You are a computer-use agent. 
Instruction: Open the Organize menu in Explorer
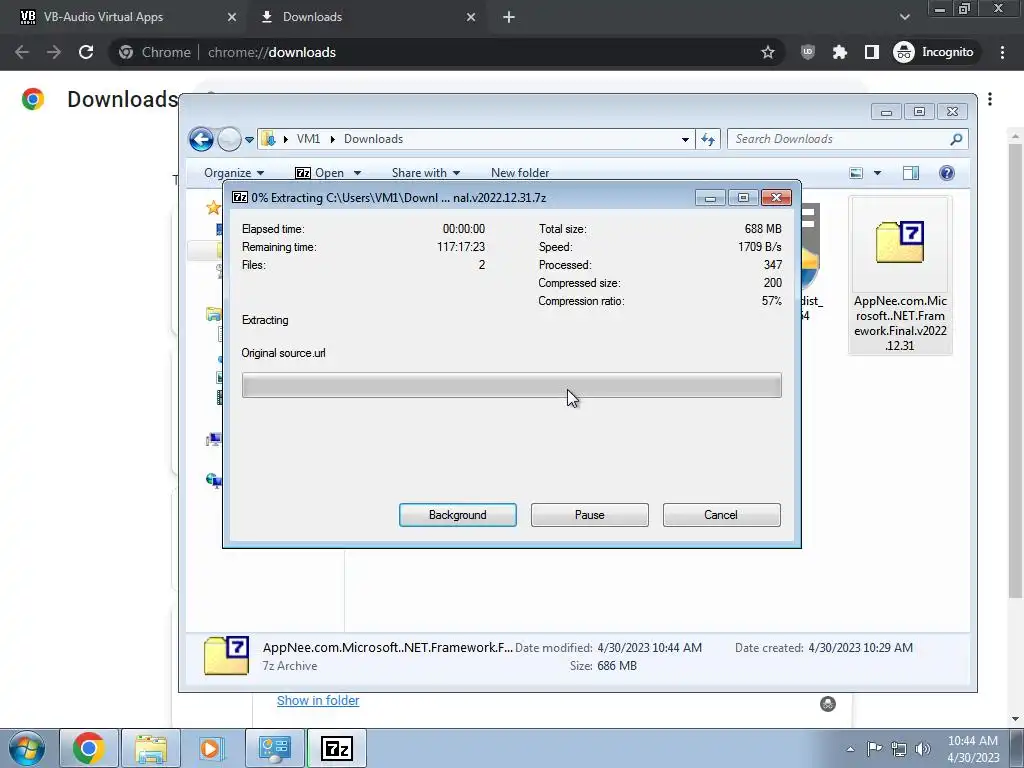pyautogui.click(x=234, y=173)
